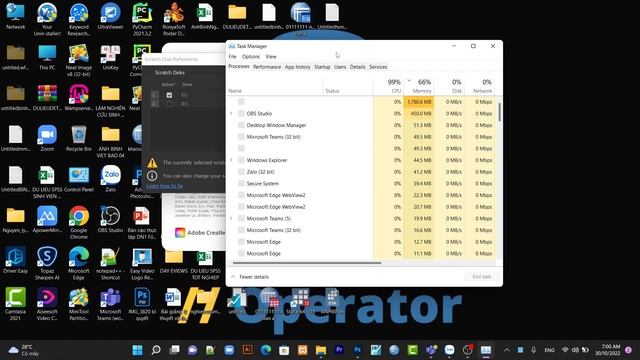Open the Topaz Sharpen AI desktop shortcut
The height and width of the screenshot is (360, 640).
(47, 263)
